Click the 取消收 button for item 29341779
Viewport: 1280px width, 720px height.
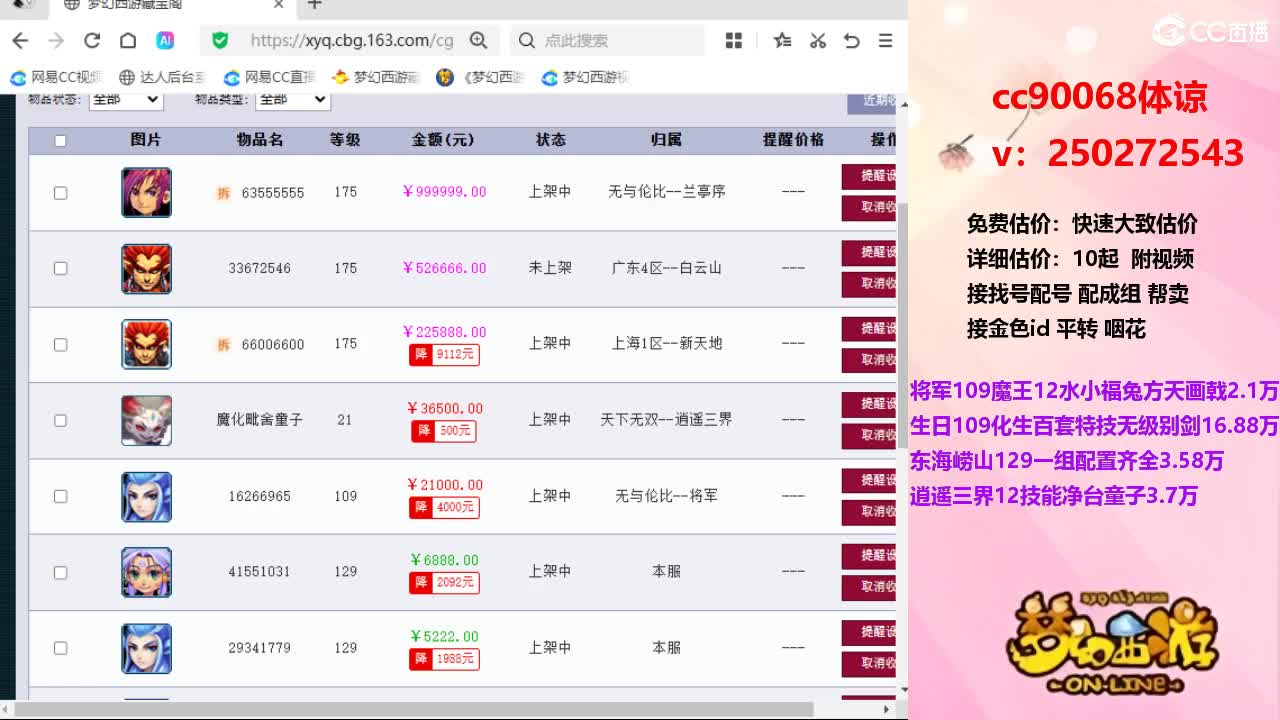tap(868, 663)
